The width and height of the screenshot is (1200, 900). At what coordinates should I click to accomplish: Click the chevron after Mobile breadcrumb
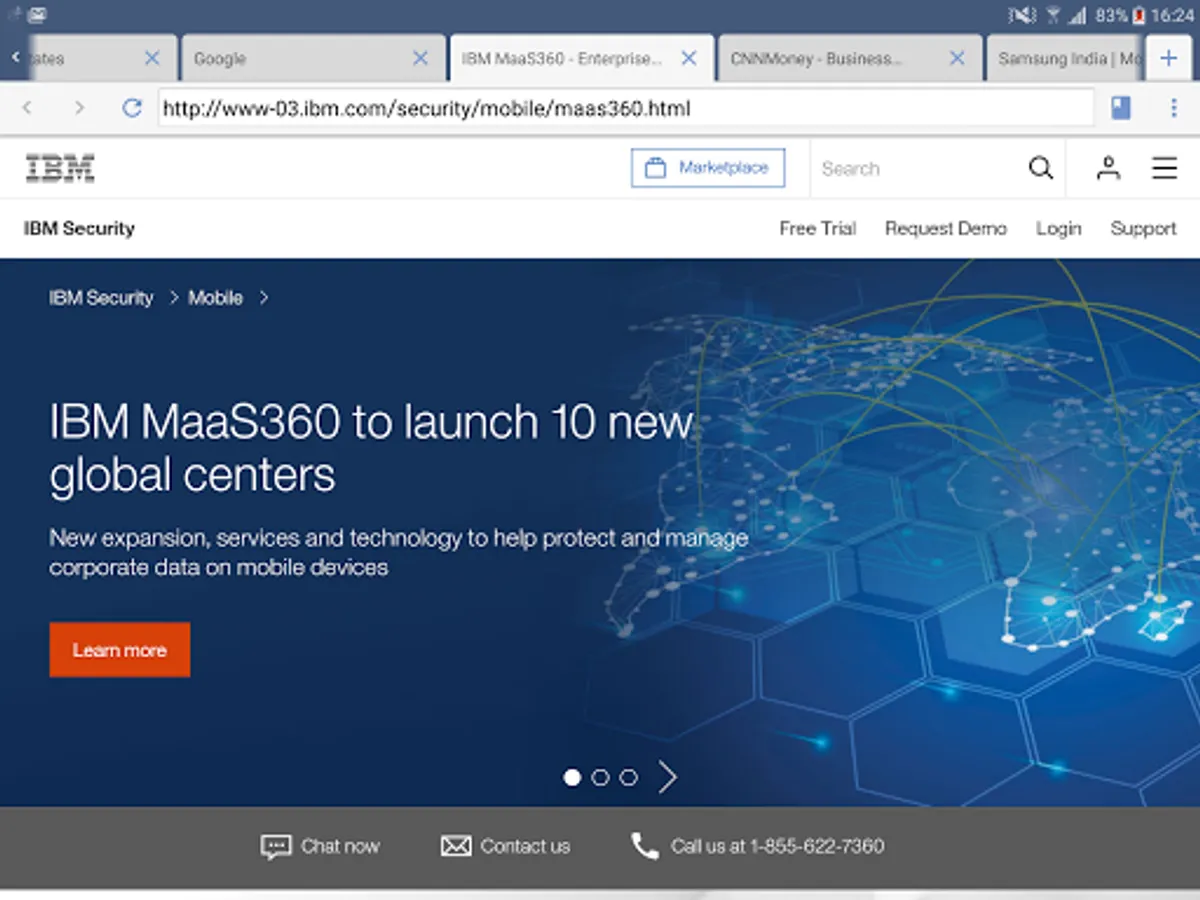click(x=264, y=298)
